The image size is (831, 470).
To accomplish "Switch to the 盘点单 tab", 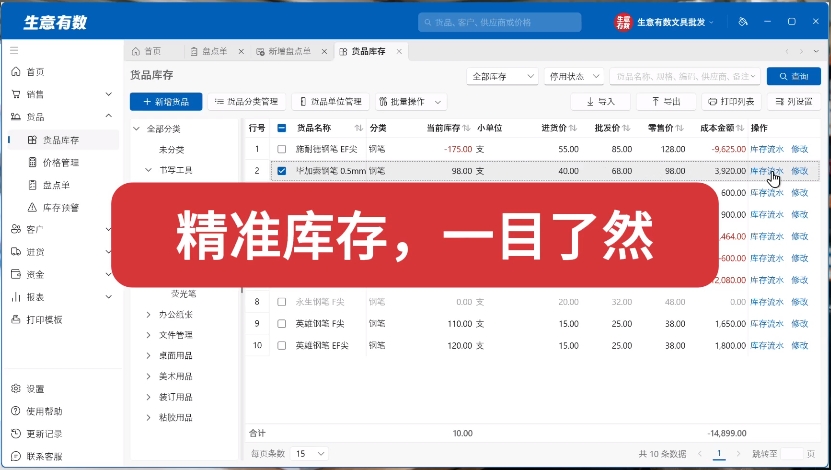I will pyautogui.click(x=209, y=51).
